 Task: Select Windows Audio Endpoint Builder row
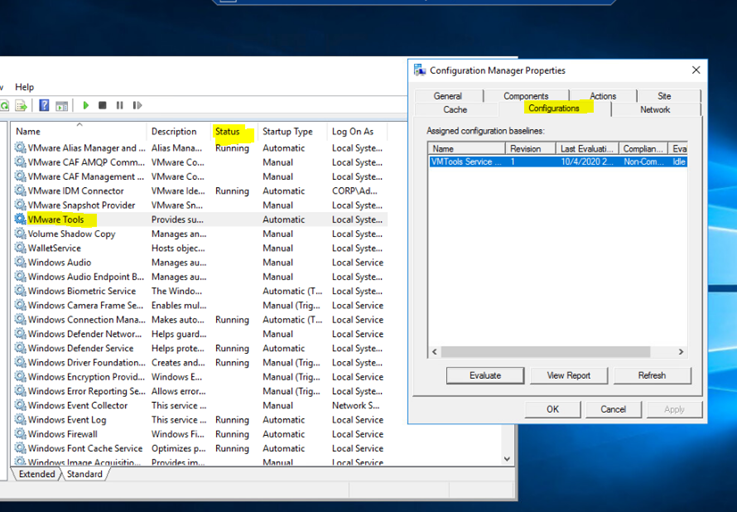[200, 276]
